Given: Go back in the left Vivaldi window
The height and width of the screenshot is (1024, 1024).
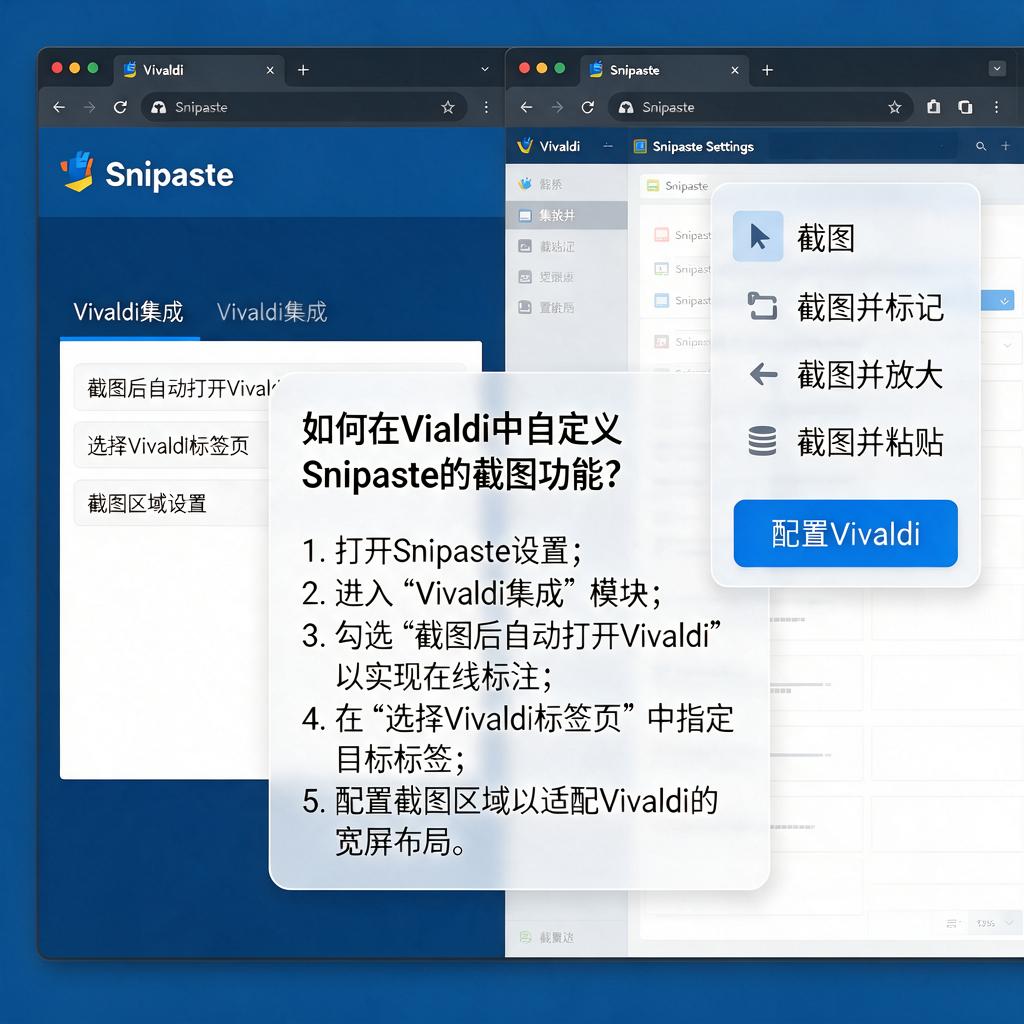Looking at the screenshot, I should [59, 107].
